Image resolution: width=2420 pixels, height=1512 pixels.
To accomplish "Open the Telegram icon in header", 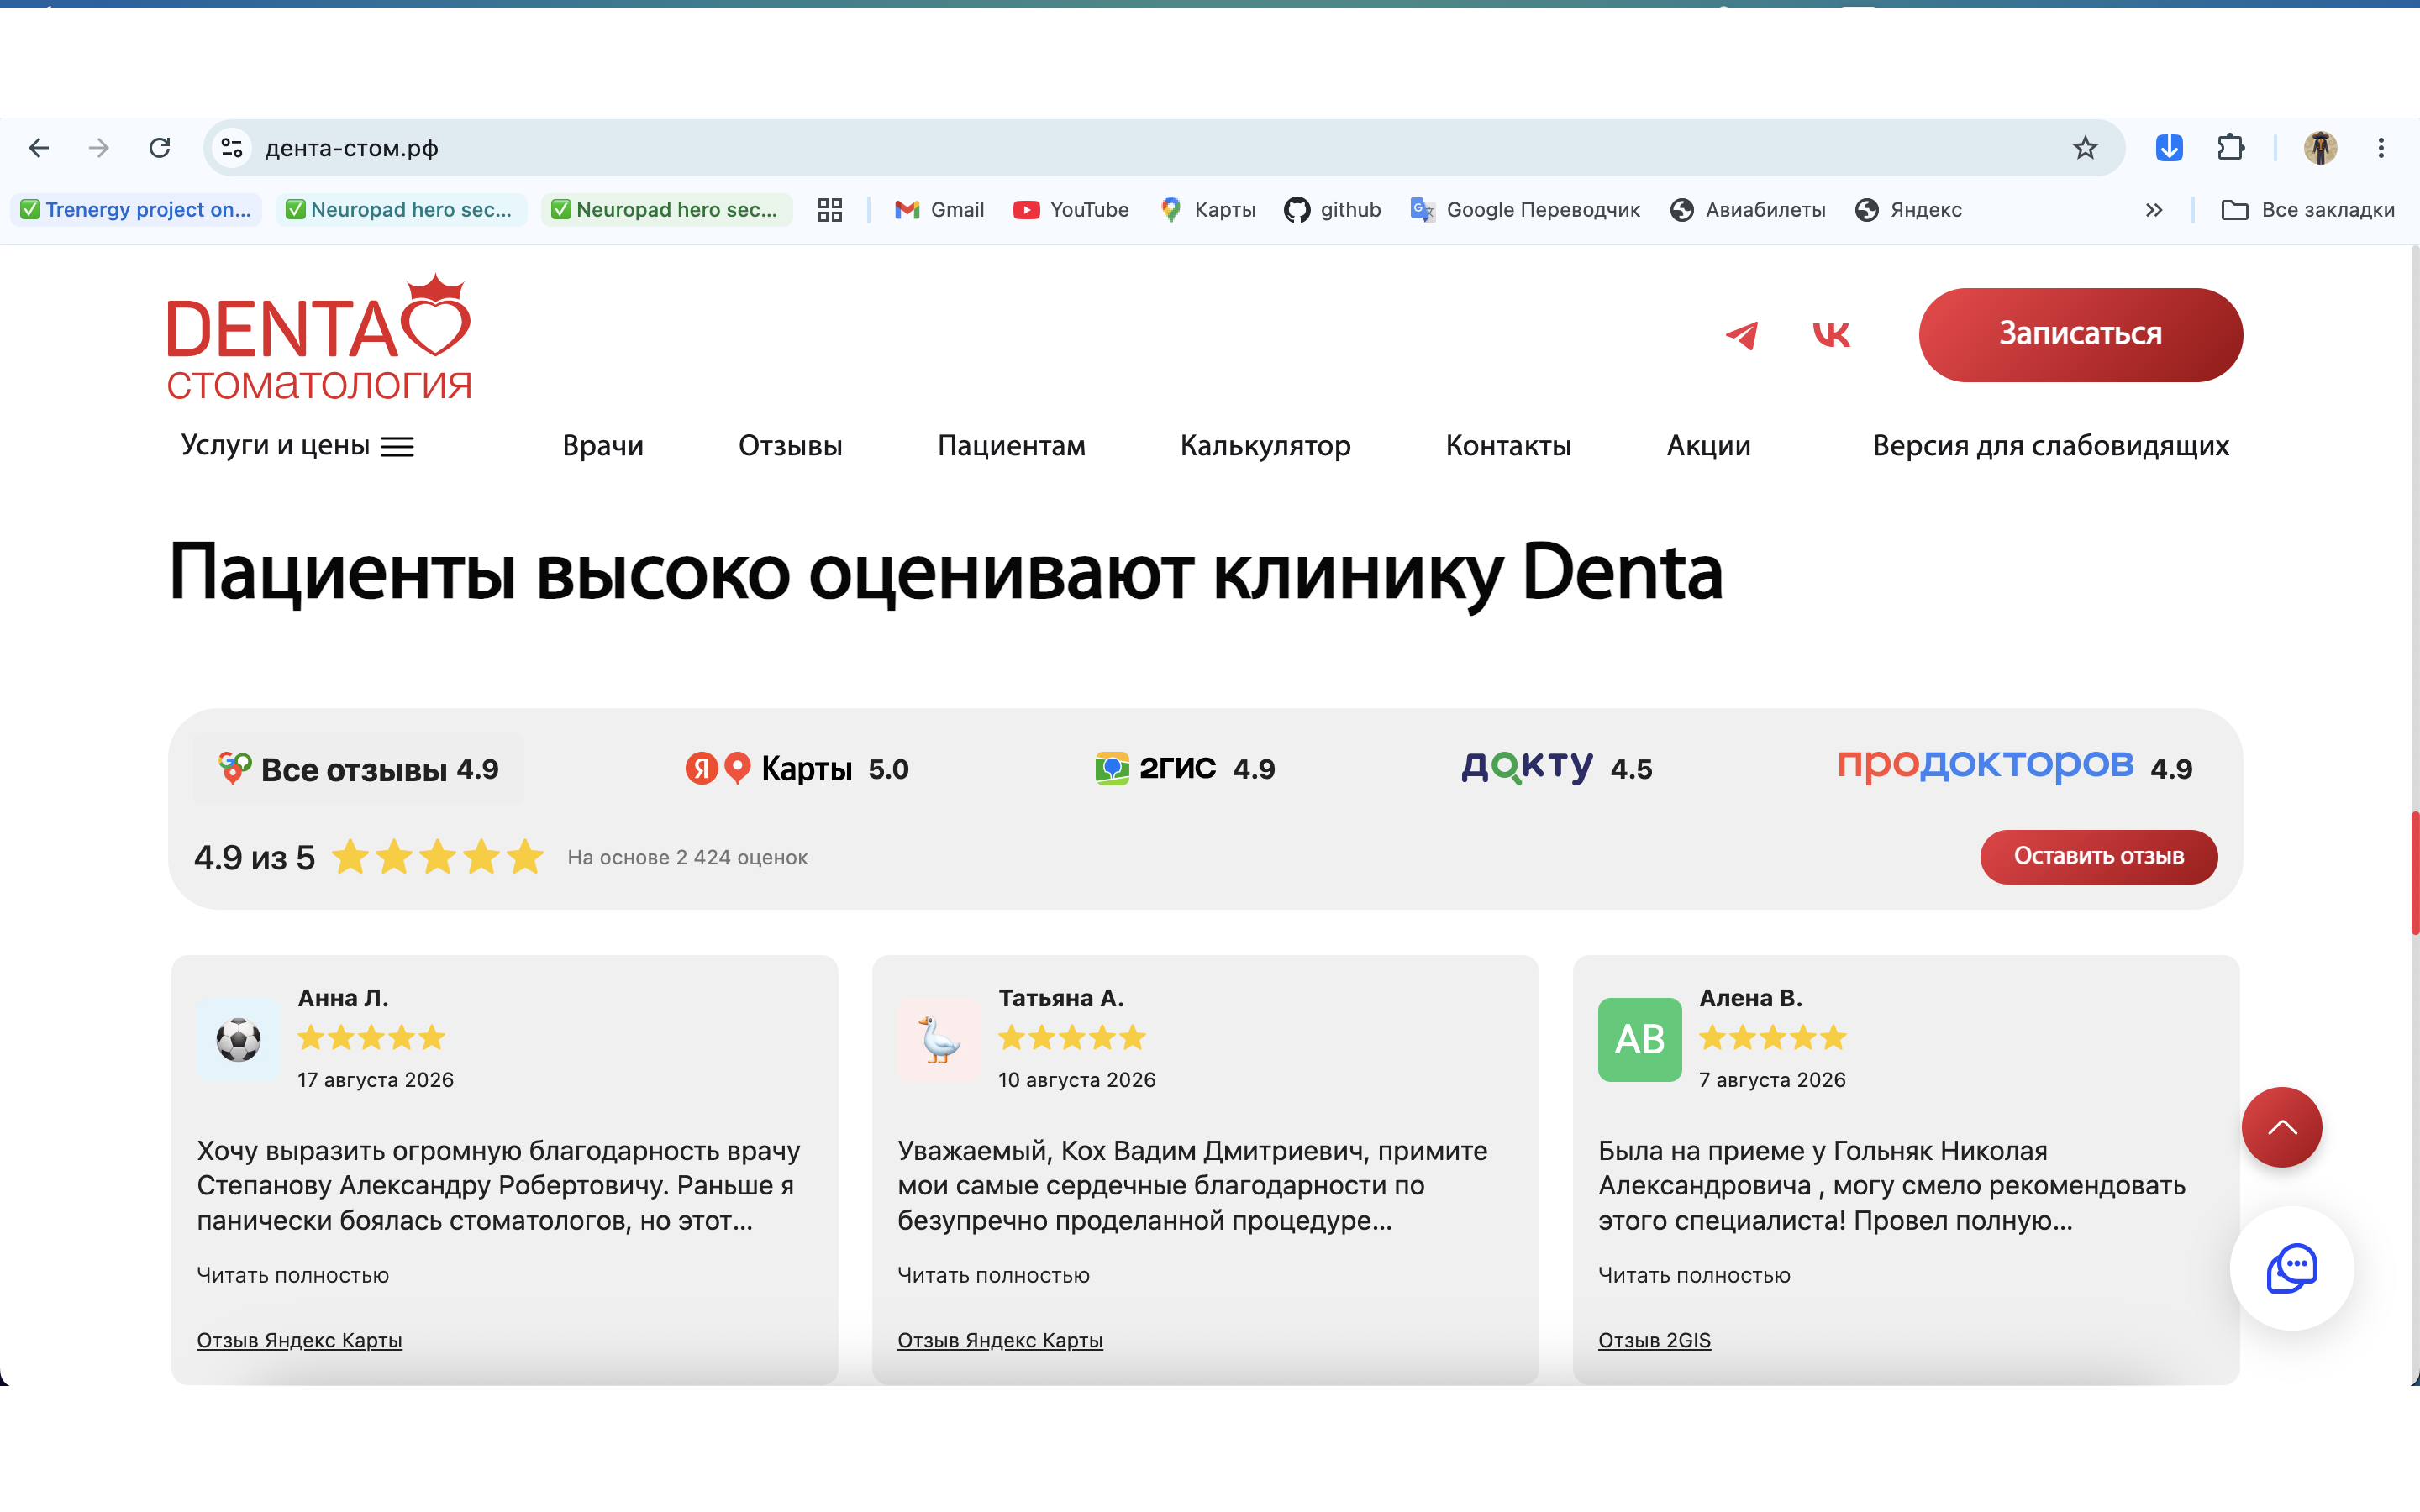I will [1742, 335].
